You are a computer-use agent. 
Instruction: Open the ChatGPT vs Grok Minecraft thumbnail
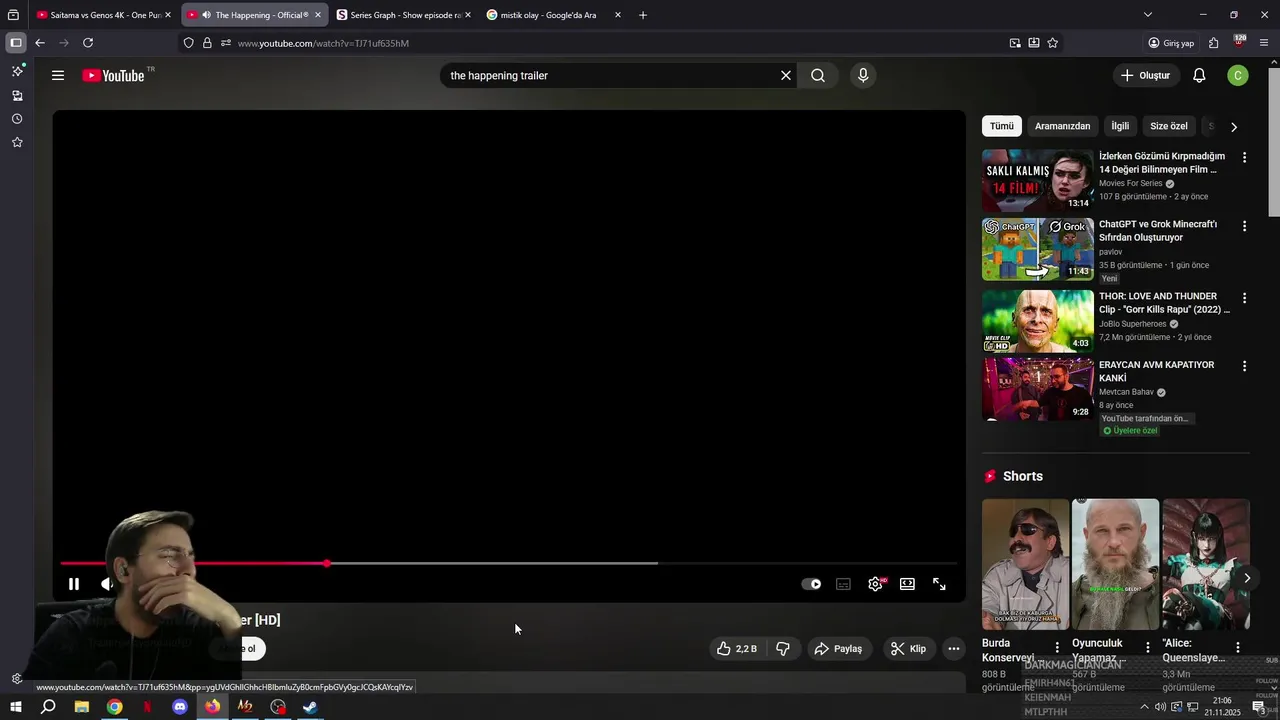click(x=1038, y=249)
